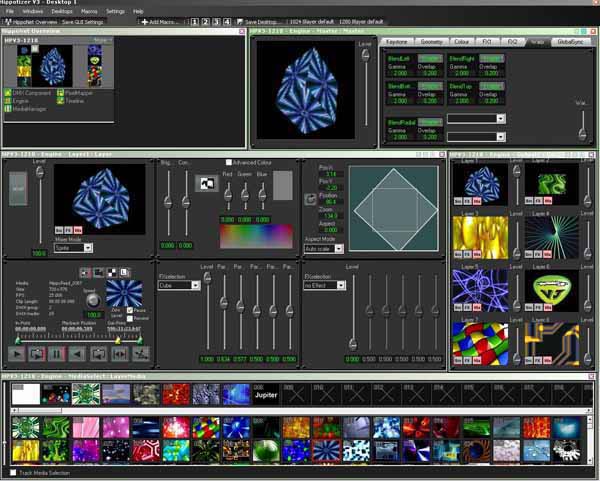Click the Add Macro plus icon
This screenshot has width=600, height=481.
pyautogui.click(x=145, y=22)
